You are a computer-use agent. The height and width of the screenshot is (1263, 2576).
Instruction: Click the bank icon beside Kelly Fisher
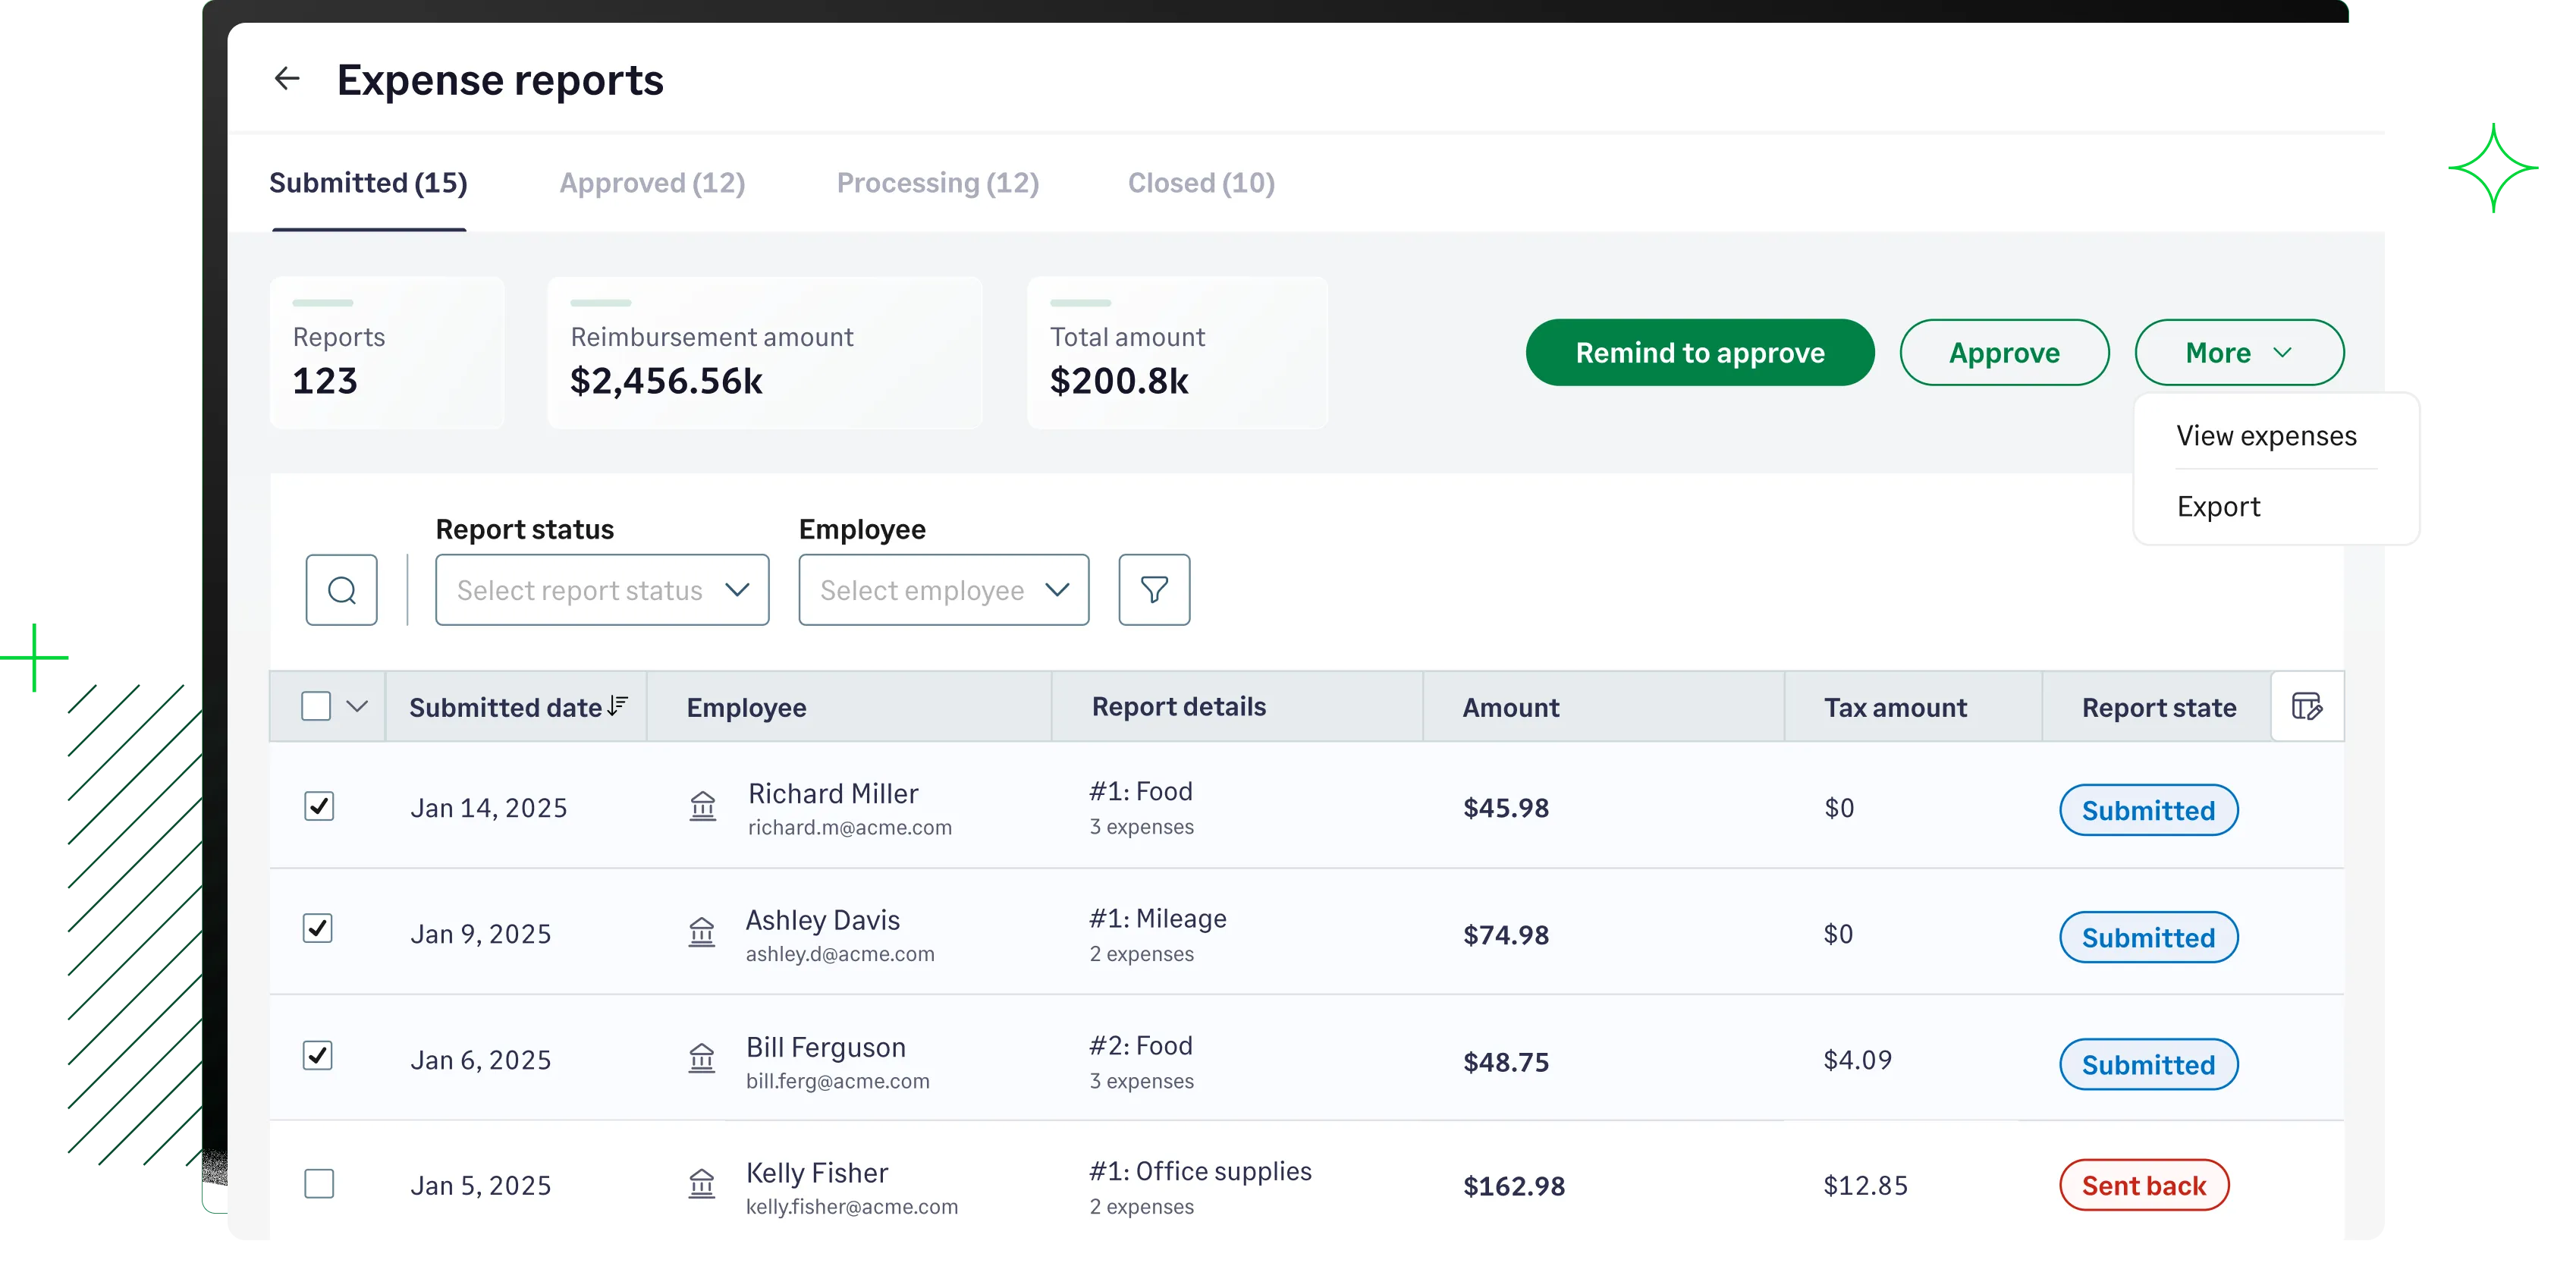click(704, 1184)
